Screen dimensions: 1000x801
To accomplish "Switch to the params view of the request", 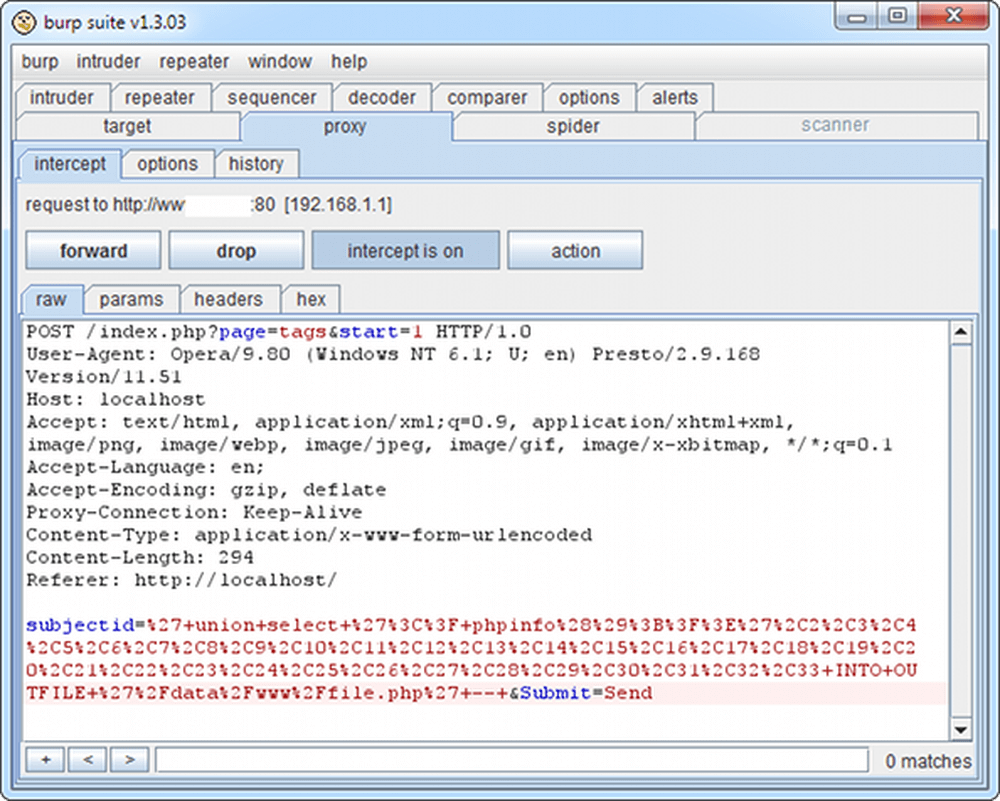I will point(132,299).
